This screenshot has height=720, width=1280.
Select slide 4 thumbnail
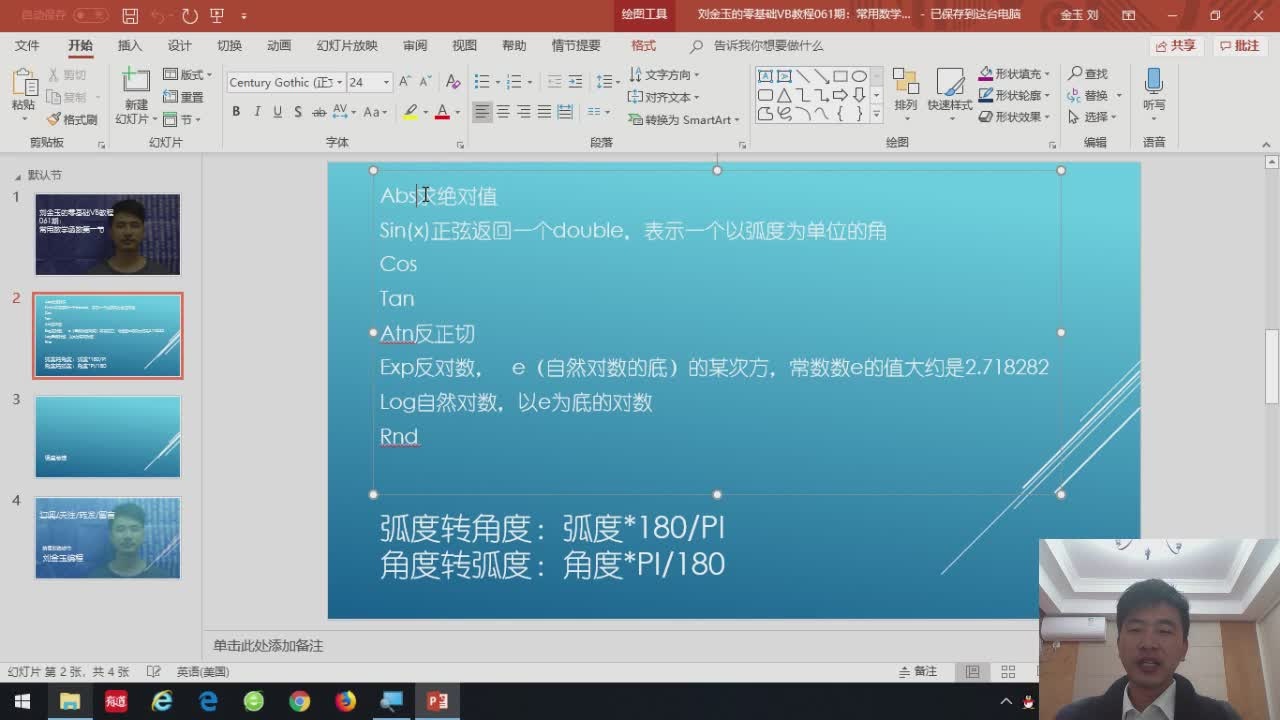(108, 538)
